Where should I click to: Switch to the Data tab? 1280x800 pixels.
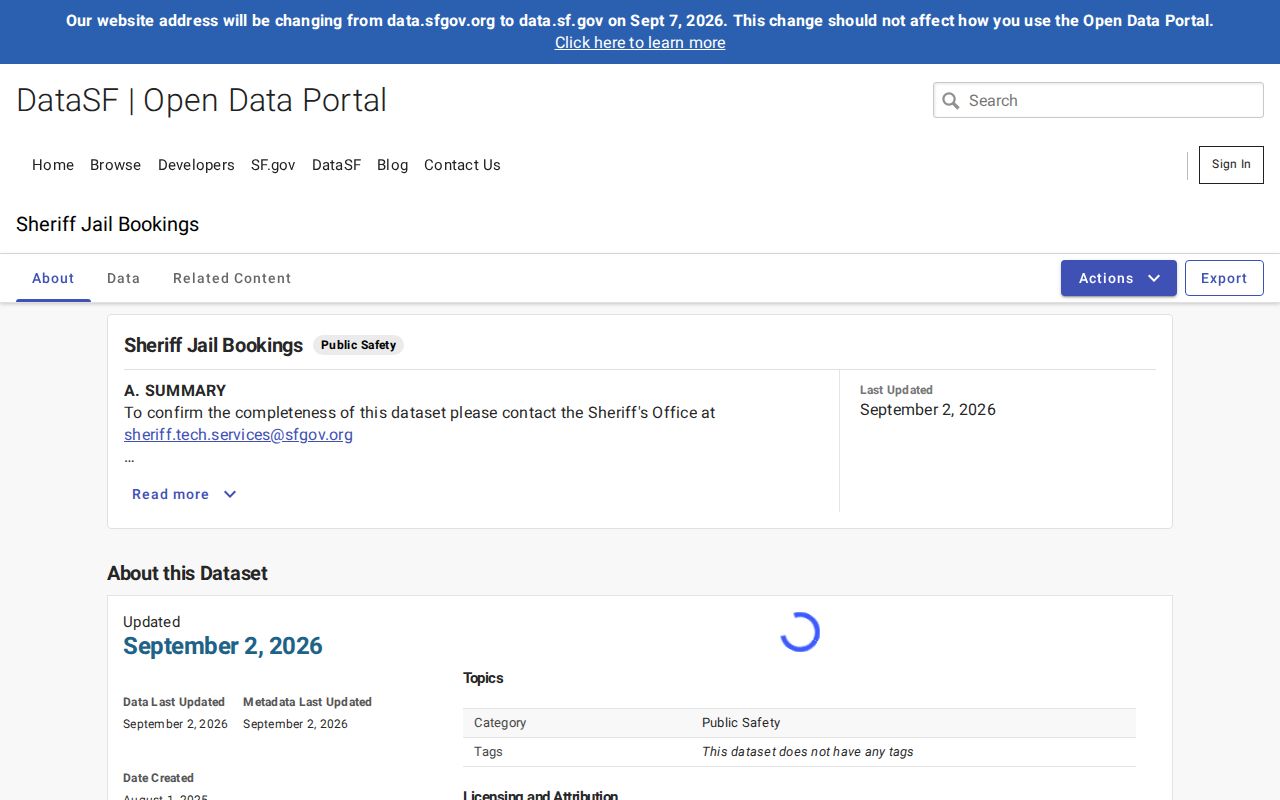tap(123, 278)
